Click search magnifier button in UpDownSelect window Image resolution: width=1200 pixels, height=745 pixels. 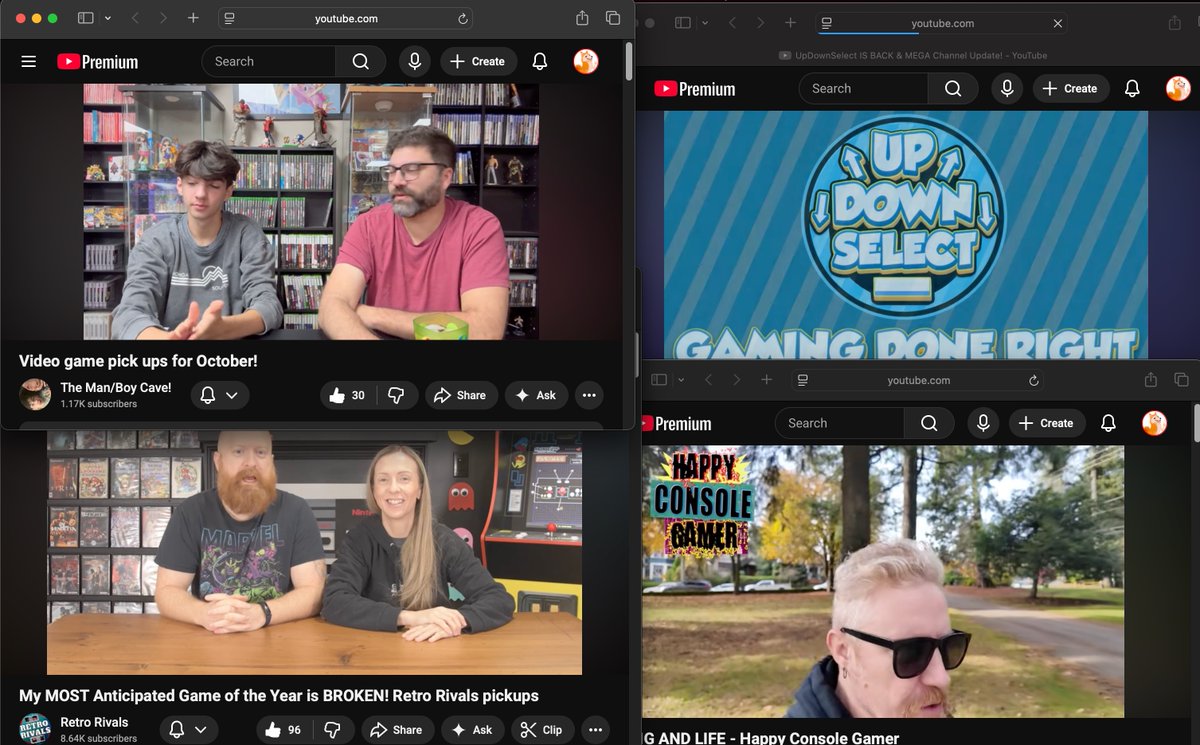click(x=954, y=89)
